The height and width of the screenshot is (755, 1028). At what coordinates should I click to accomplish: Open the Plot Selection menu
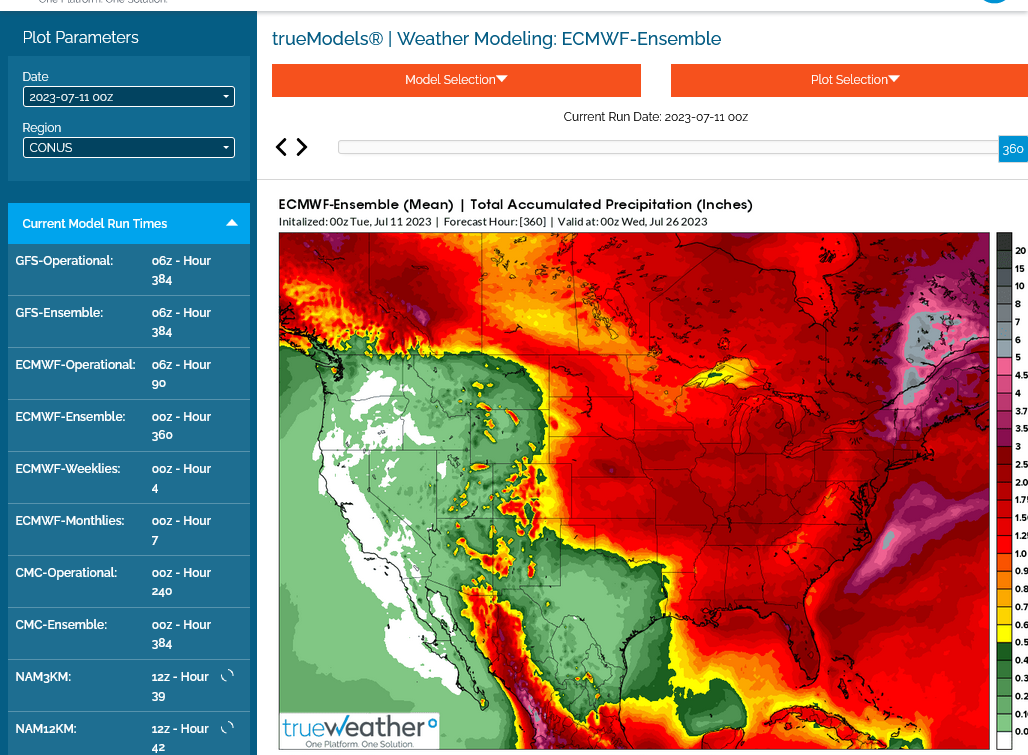[x=849, y=80]
